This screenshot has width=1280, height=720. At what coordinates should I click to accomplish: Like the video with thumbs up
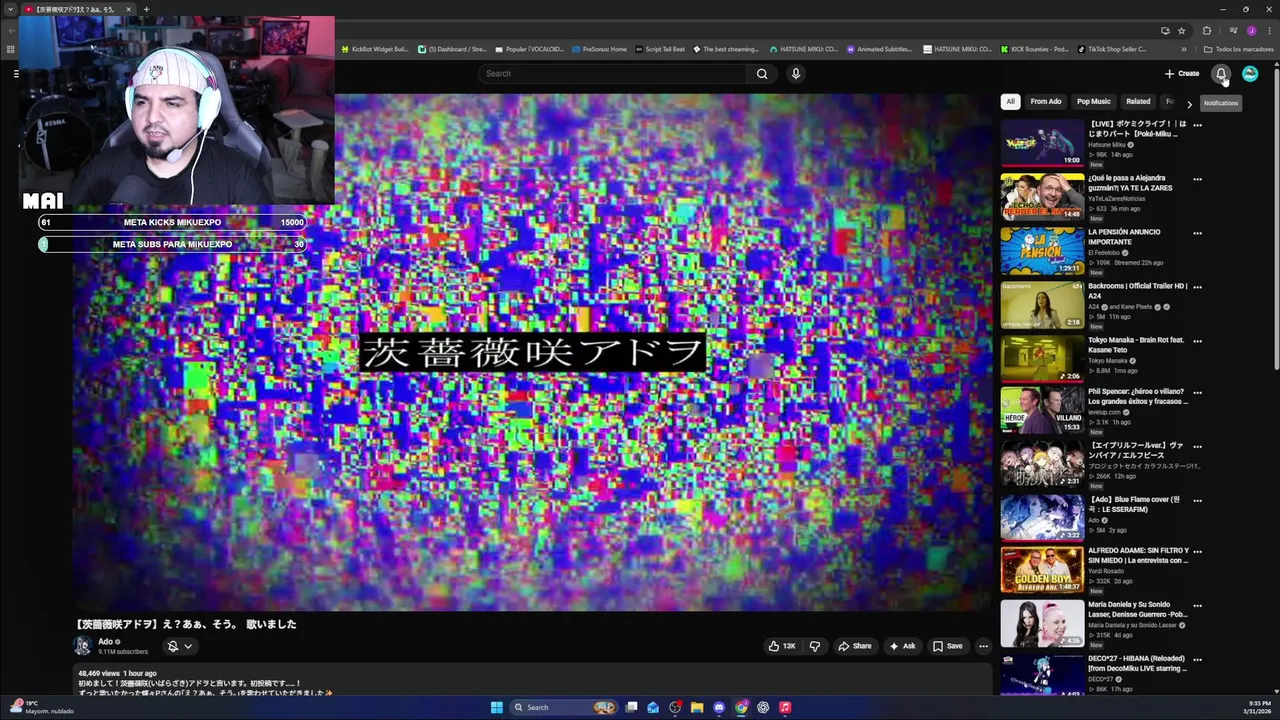pyautogui.click(x=782, y=646)
